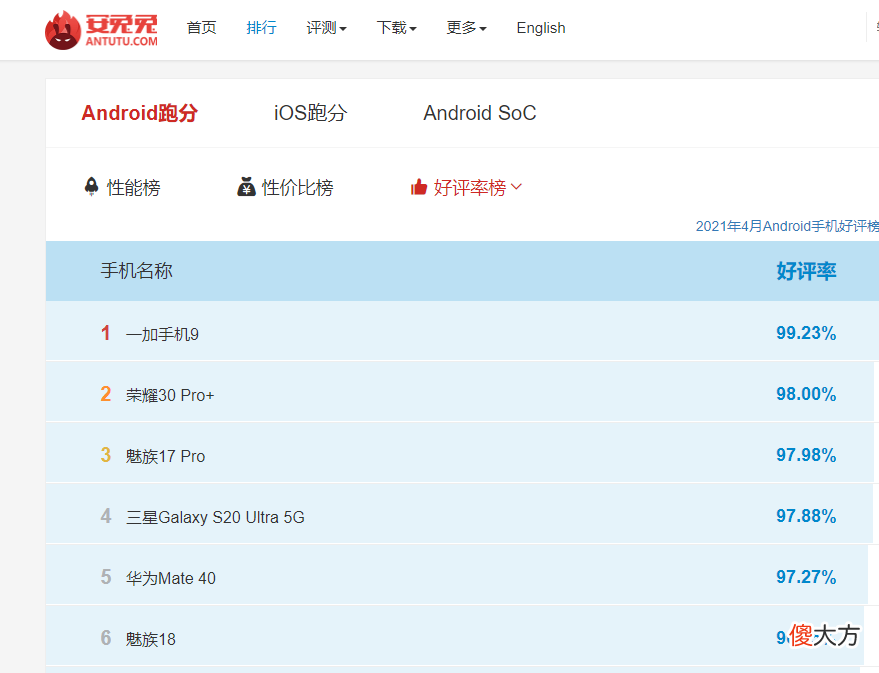The image size is (879, 673).
Task: Click rank number 1 in the list
Action: (105, 333)
